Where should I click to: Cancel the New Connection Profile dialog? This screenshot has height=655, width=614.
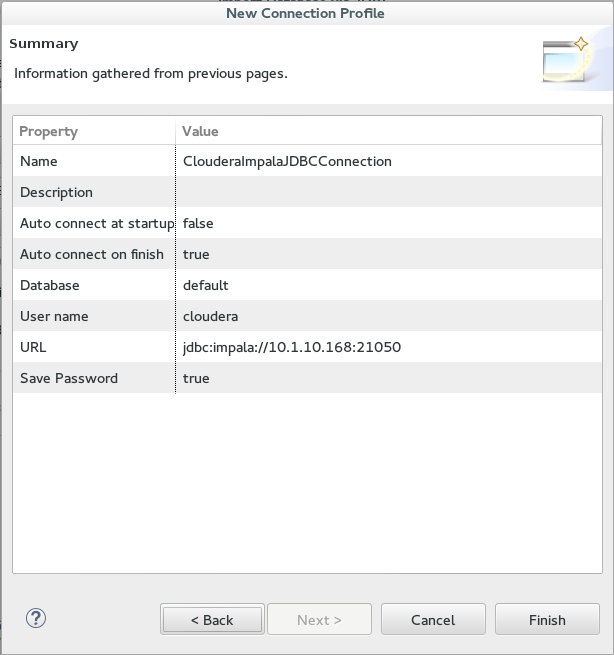tap(433, 619)
